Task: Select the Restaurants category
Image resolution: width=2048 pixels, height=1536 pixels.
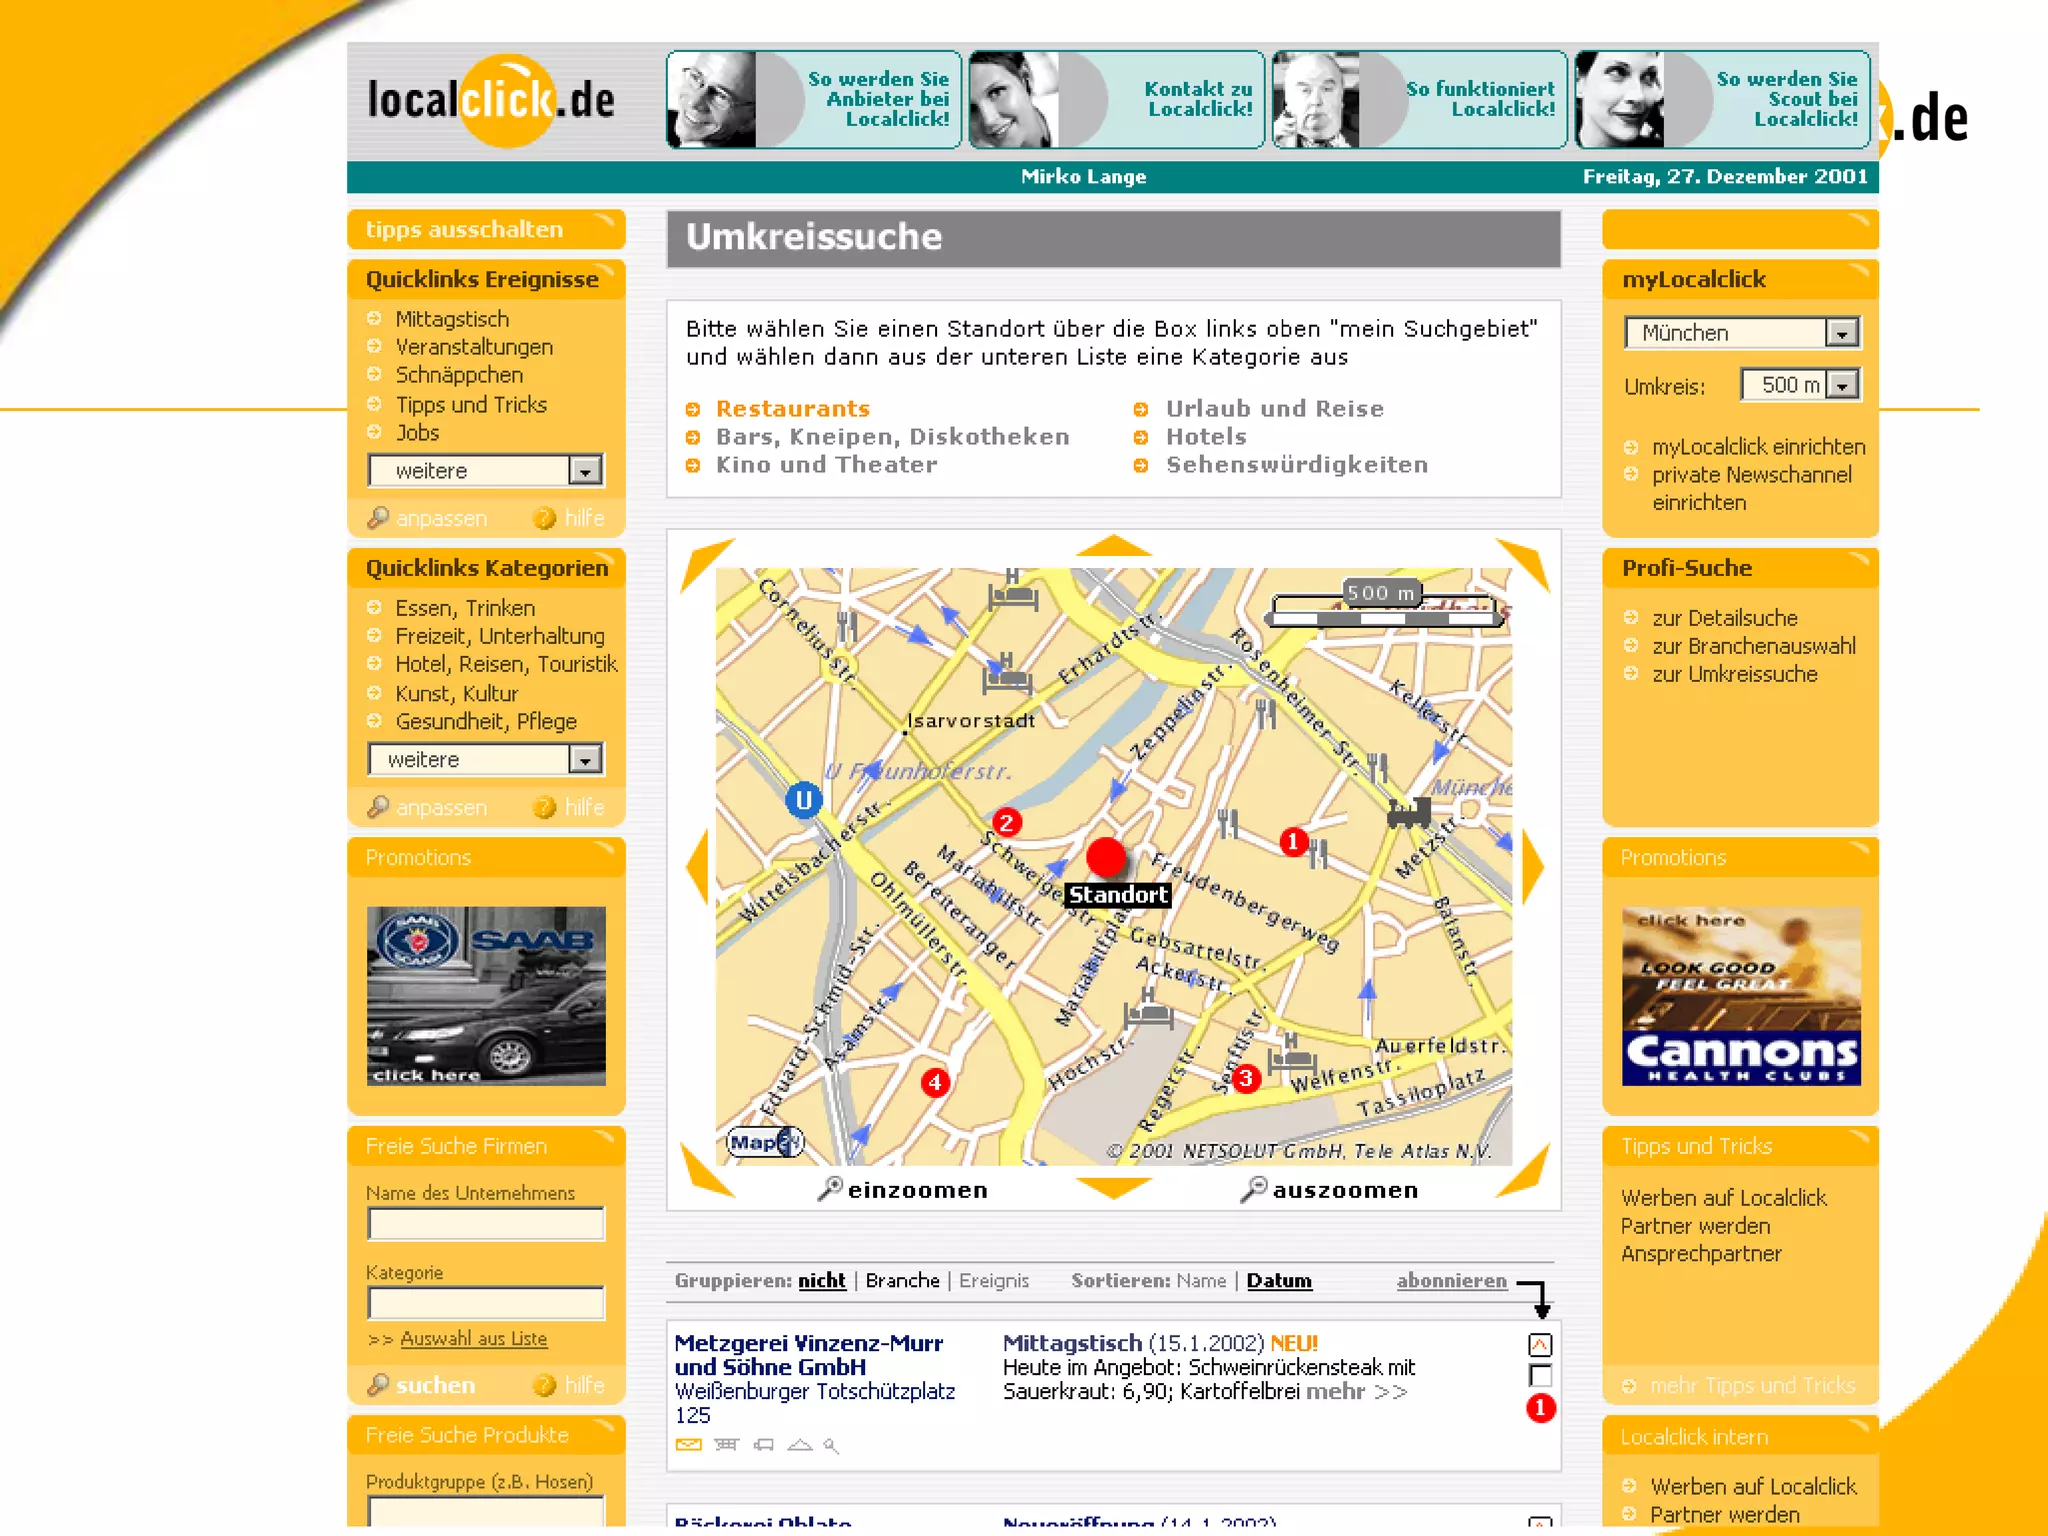Action: 792,408
